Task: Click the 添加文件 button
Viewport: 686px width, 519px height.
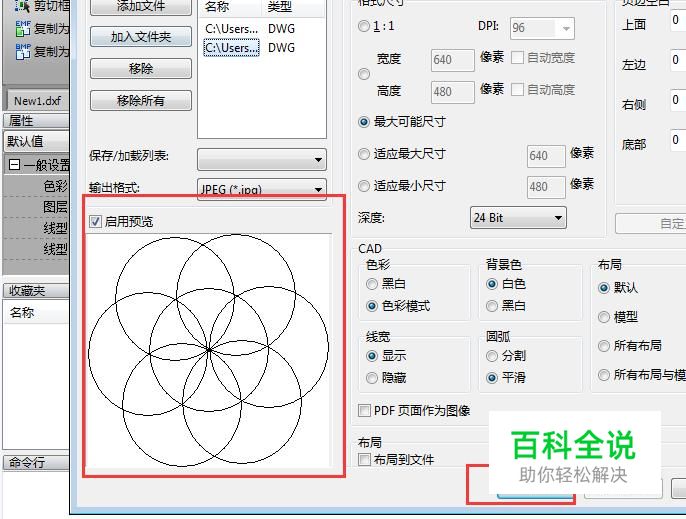Action: [x=141, y=7]
